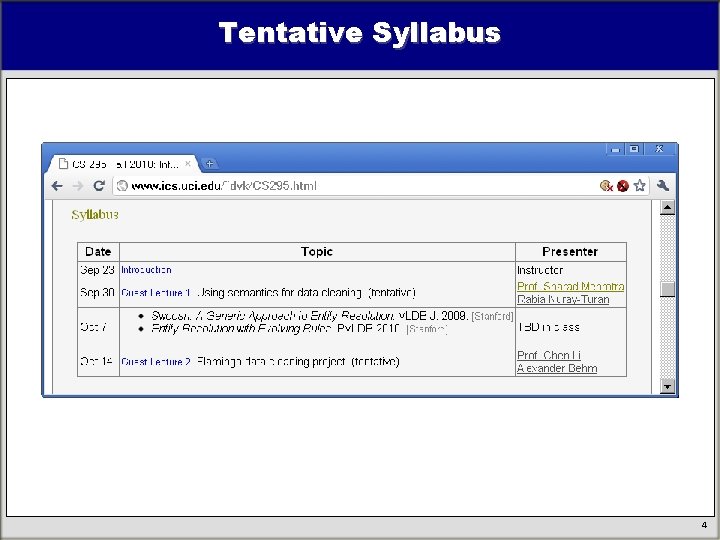
Task: Click the Instructor presenter text
Action: pyautogui.click(x=540, y=270)
